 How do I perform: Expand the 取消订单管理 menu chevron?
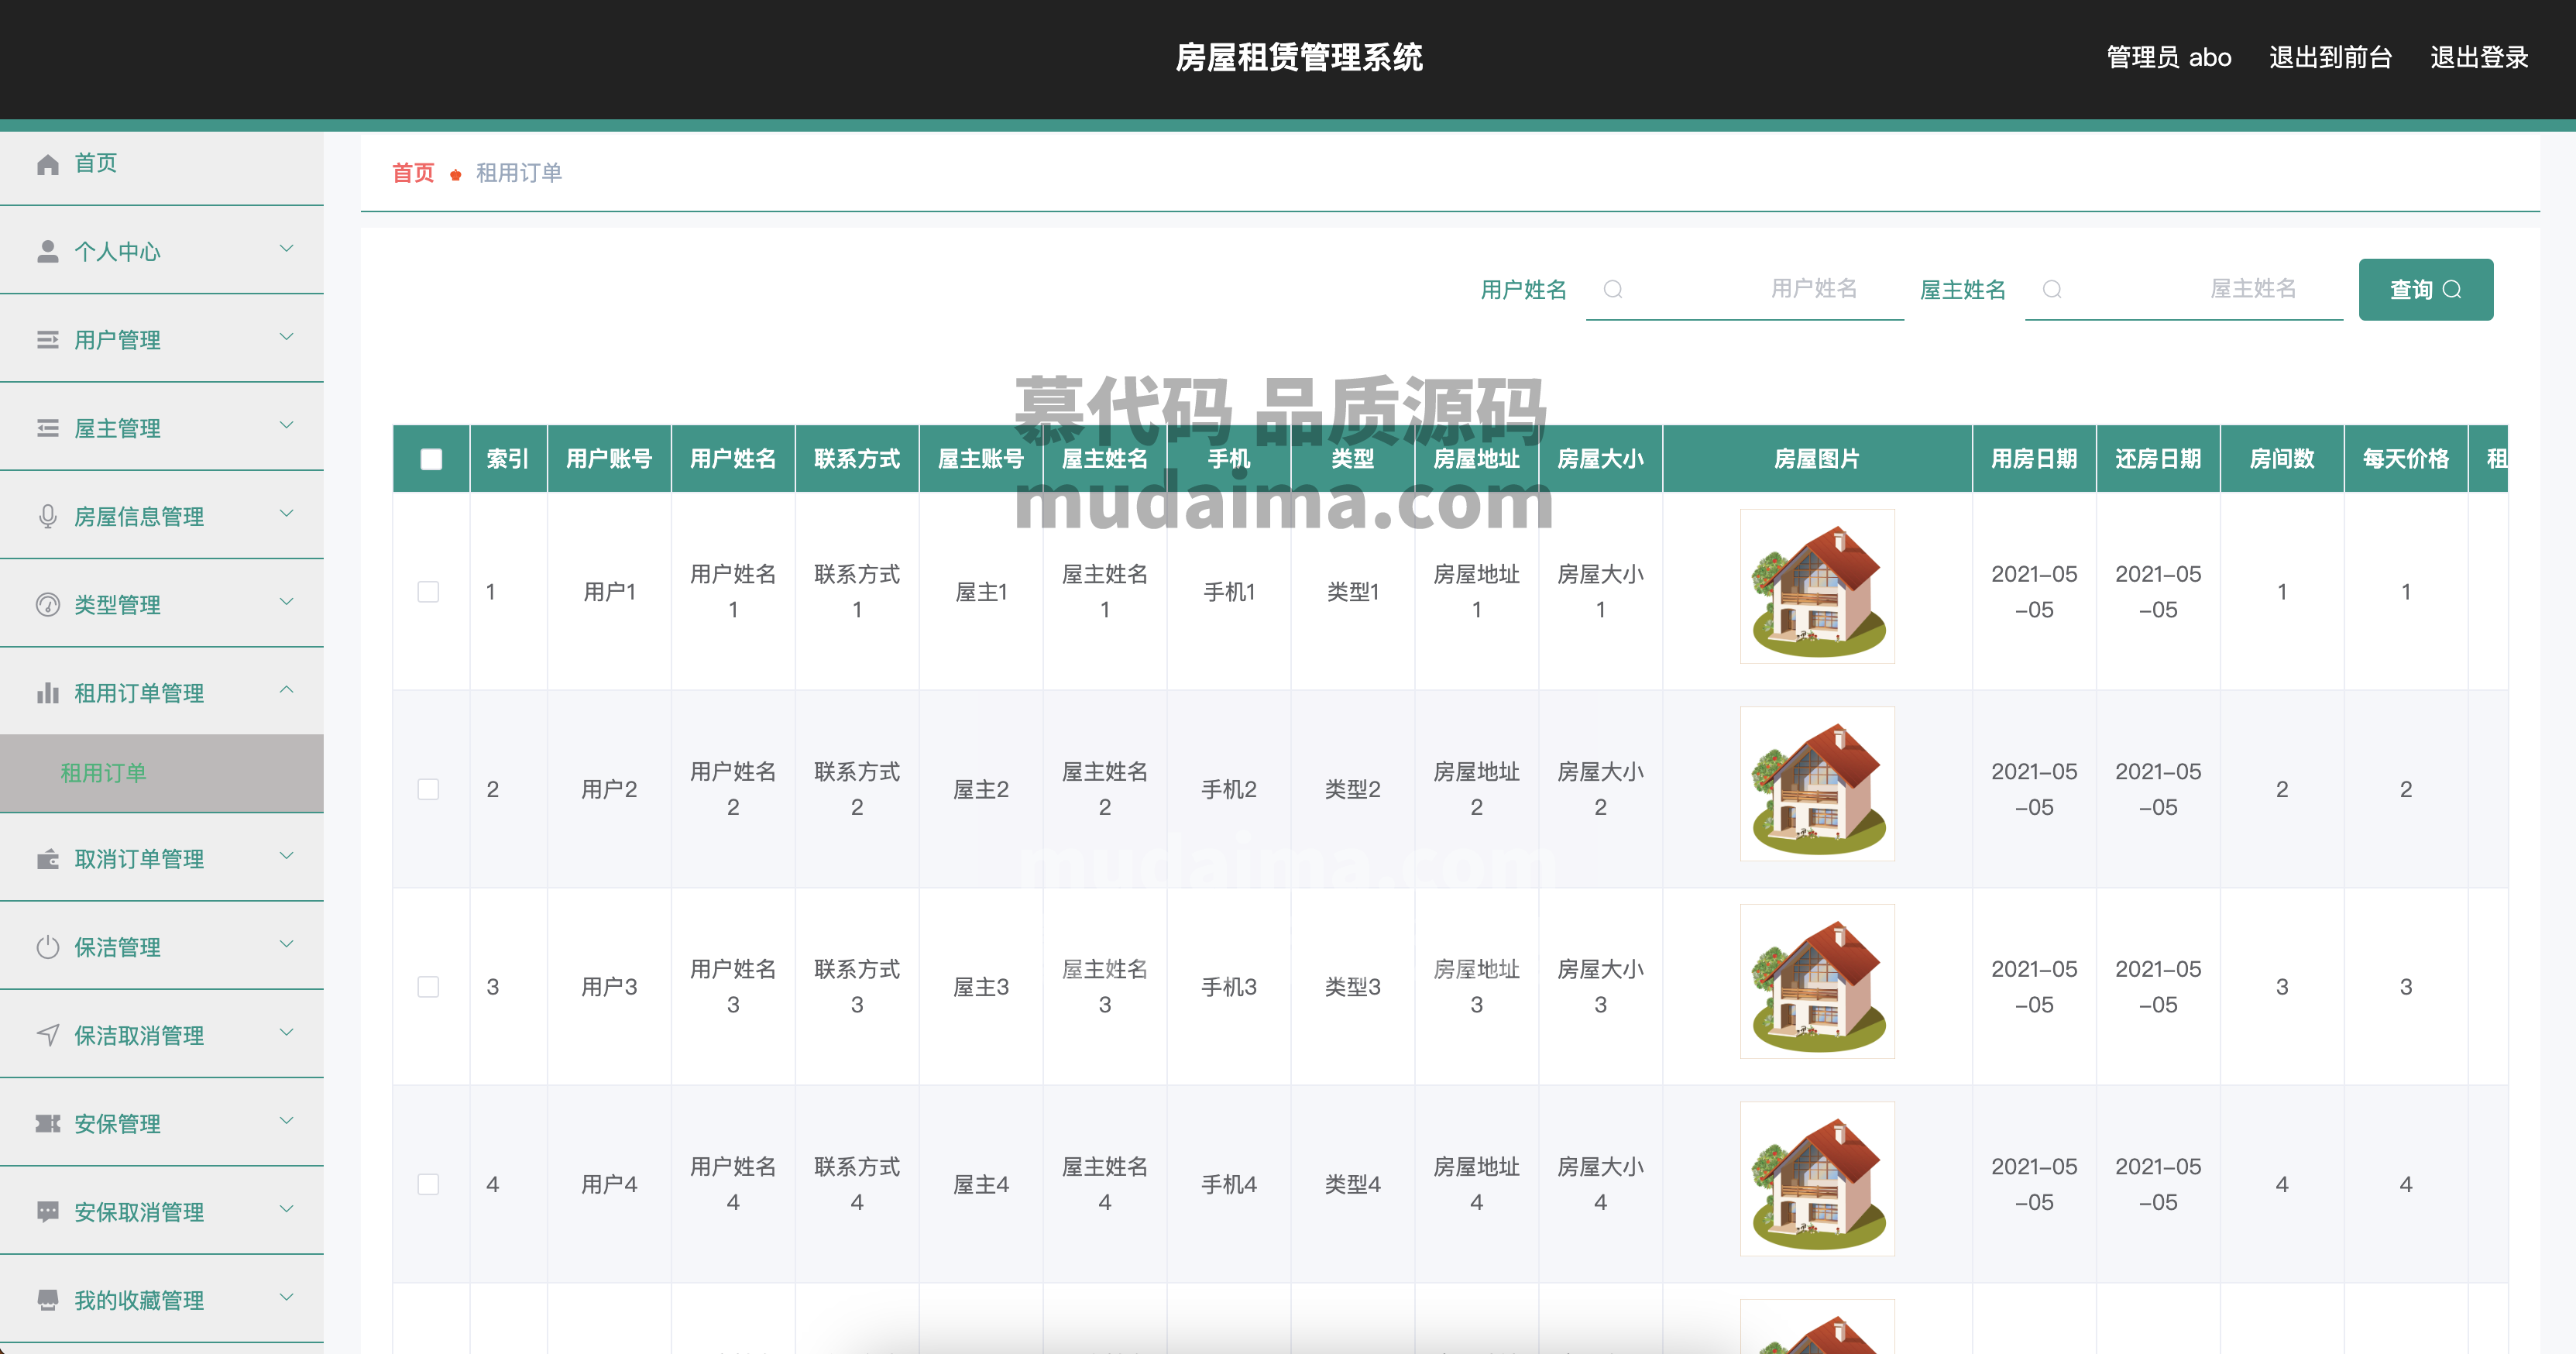click(287, 856)
